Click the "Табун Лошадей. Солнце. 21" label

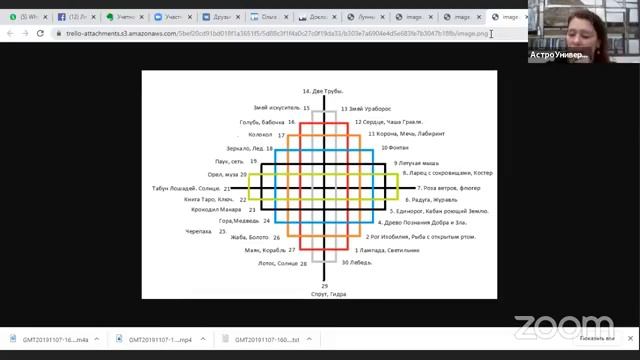coord(191,189)
